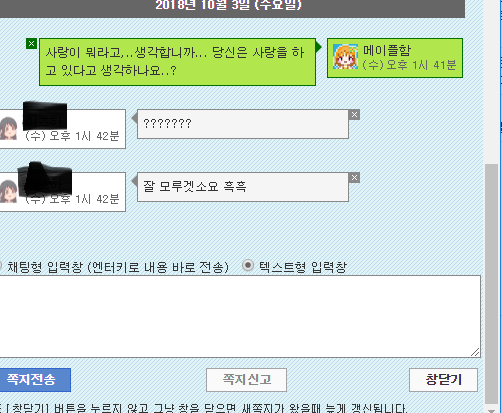Remove the '잘 모르겠소요 흑흑' message via X
Image resolution: width=502 pixels, height=413 pixels.
(x=354, y=178)
